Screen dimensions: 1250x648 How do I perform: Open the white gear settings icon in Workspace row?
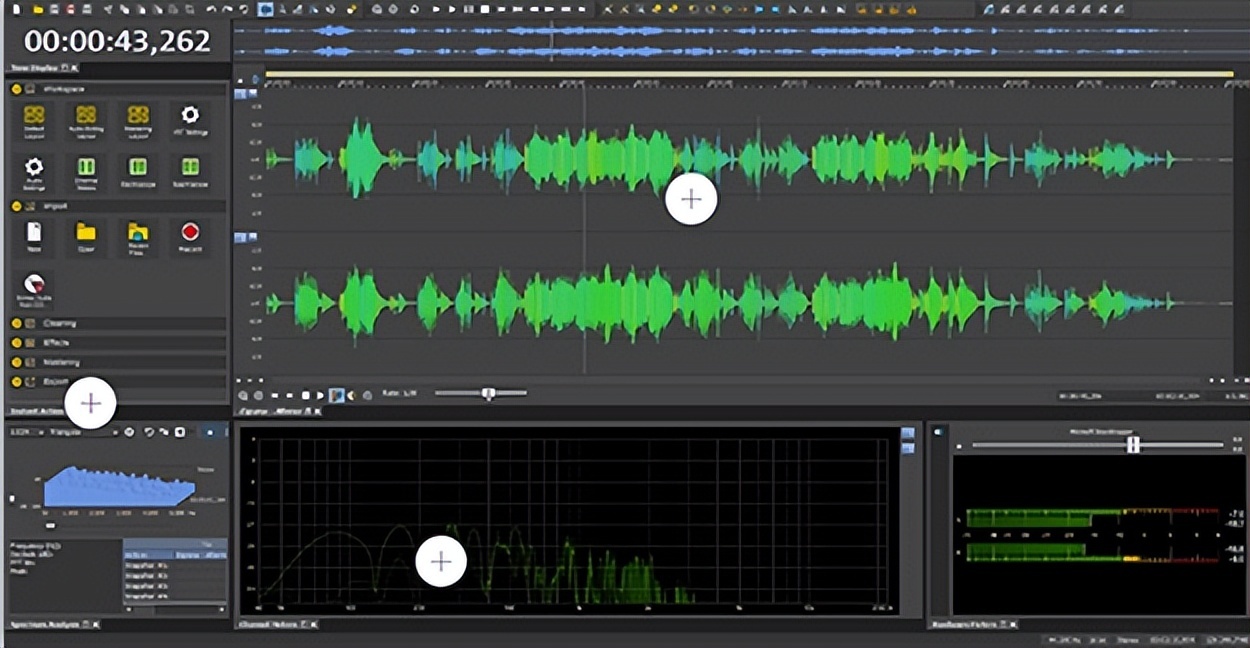190,115
